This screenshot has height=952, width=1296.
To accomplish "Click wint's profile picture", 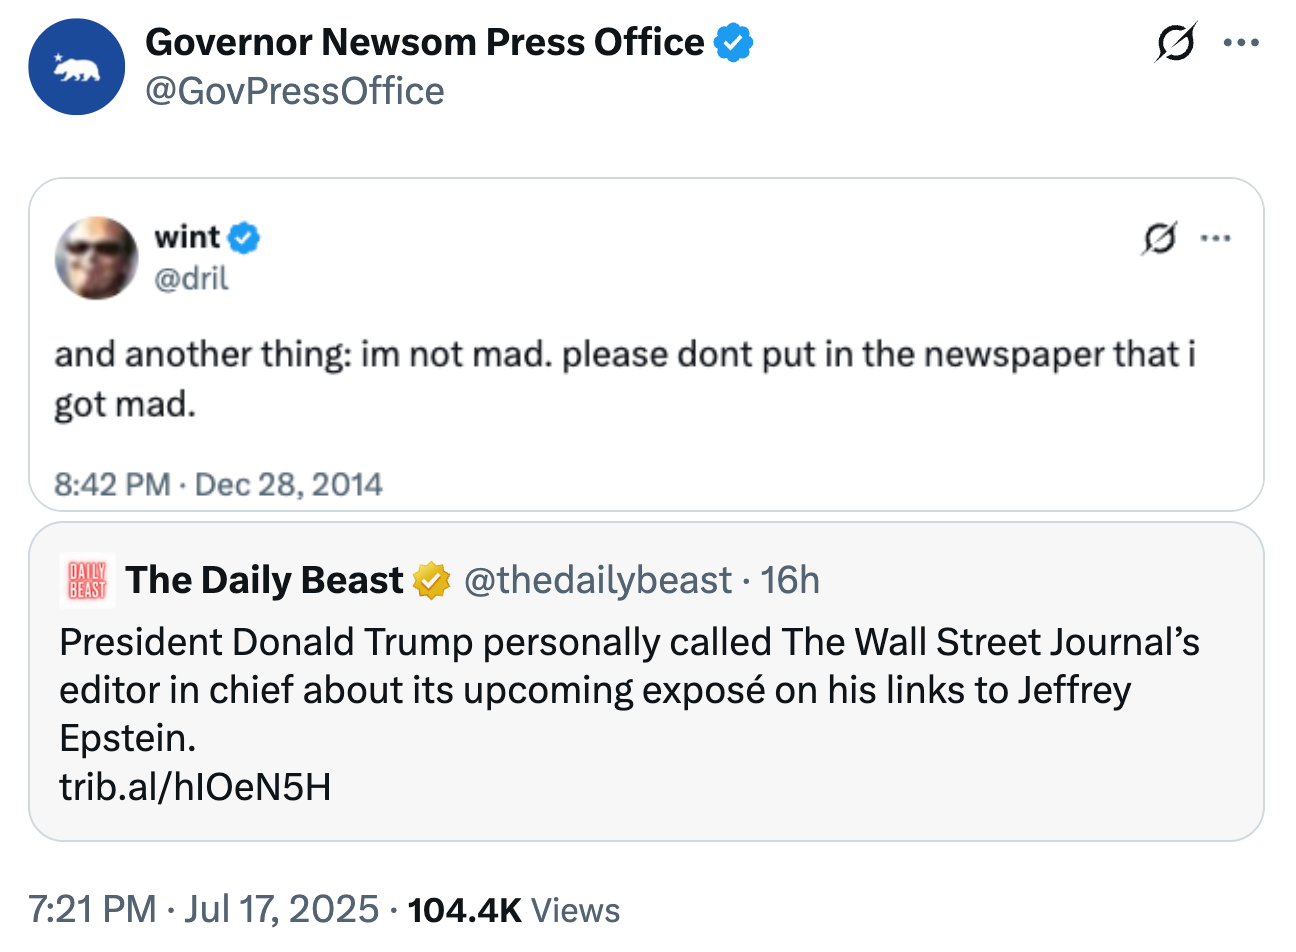I will (96, 258).
